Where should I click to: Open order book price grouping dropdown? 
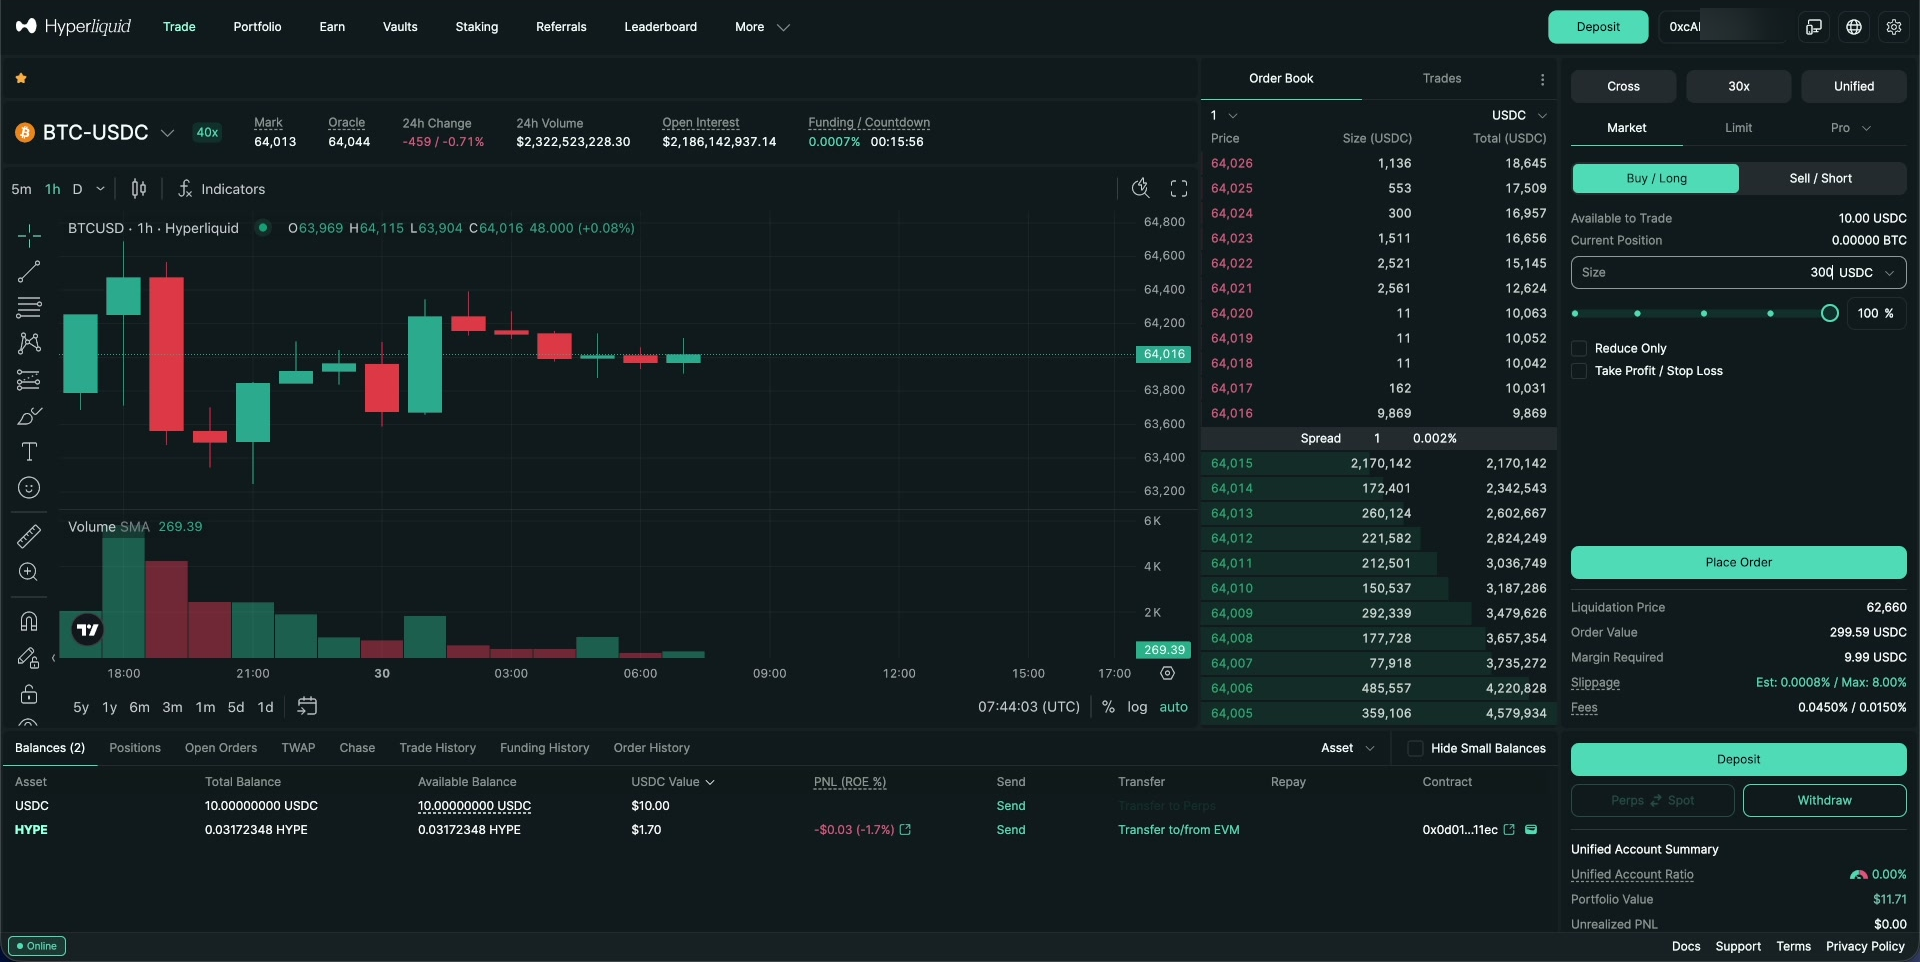1224,115
